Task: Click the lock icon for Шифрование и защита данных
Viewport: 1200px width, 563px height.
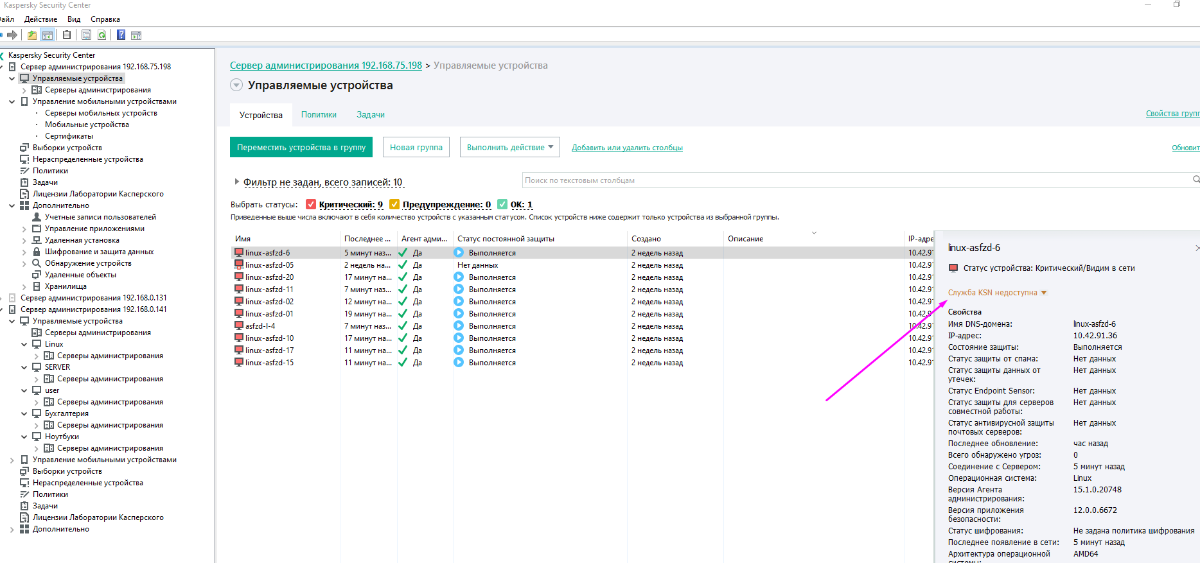Action: coord(36,252)
